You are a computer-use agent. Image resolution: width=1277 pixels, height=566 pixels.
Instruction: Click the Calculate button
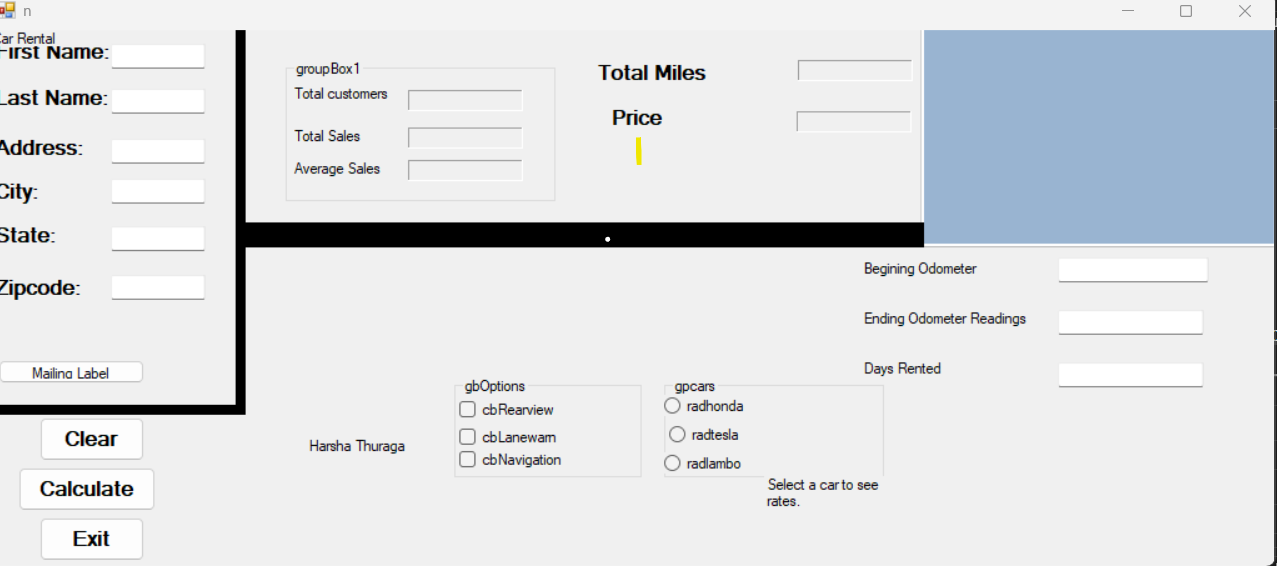[x=87, y=489]
